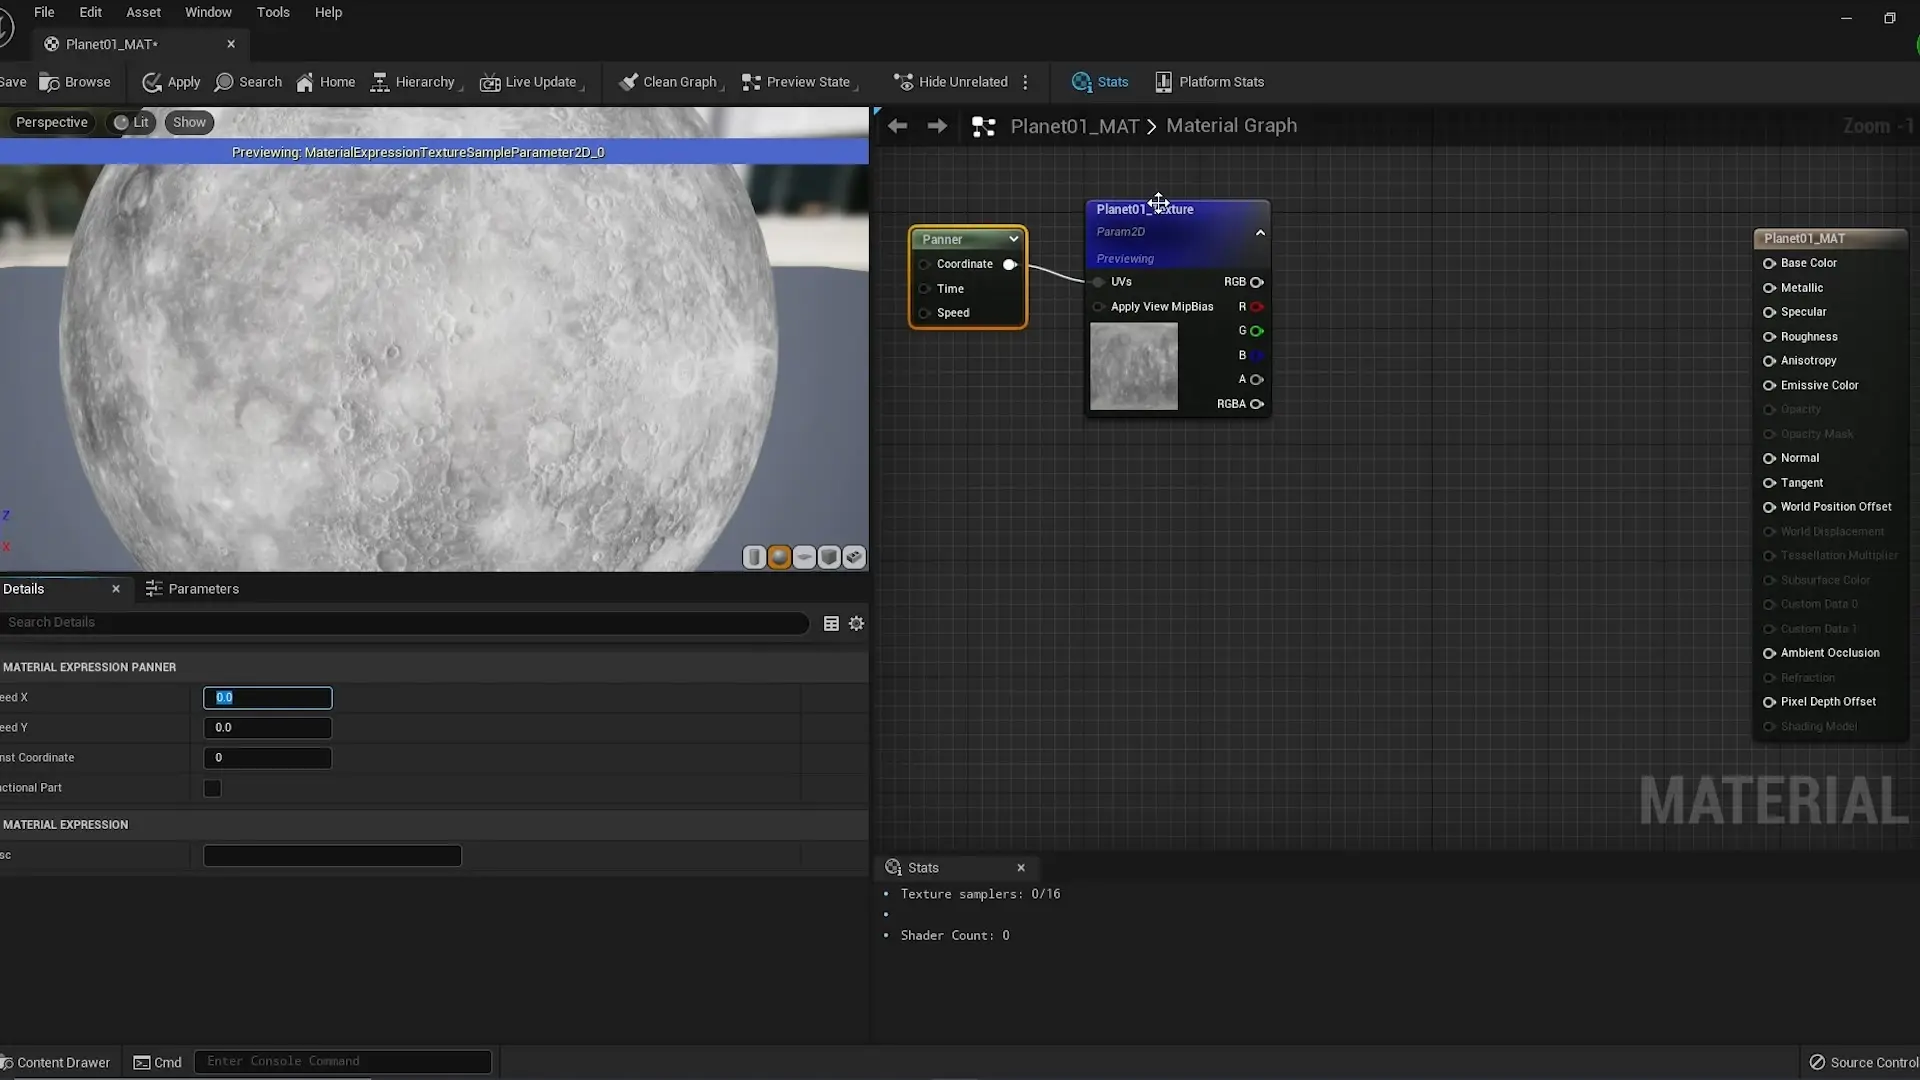
Task: Click the Clean Graph toolbar icon
Action: 628,82
